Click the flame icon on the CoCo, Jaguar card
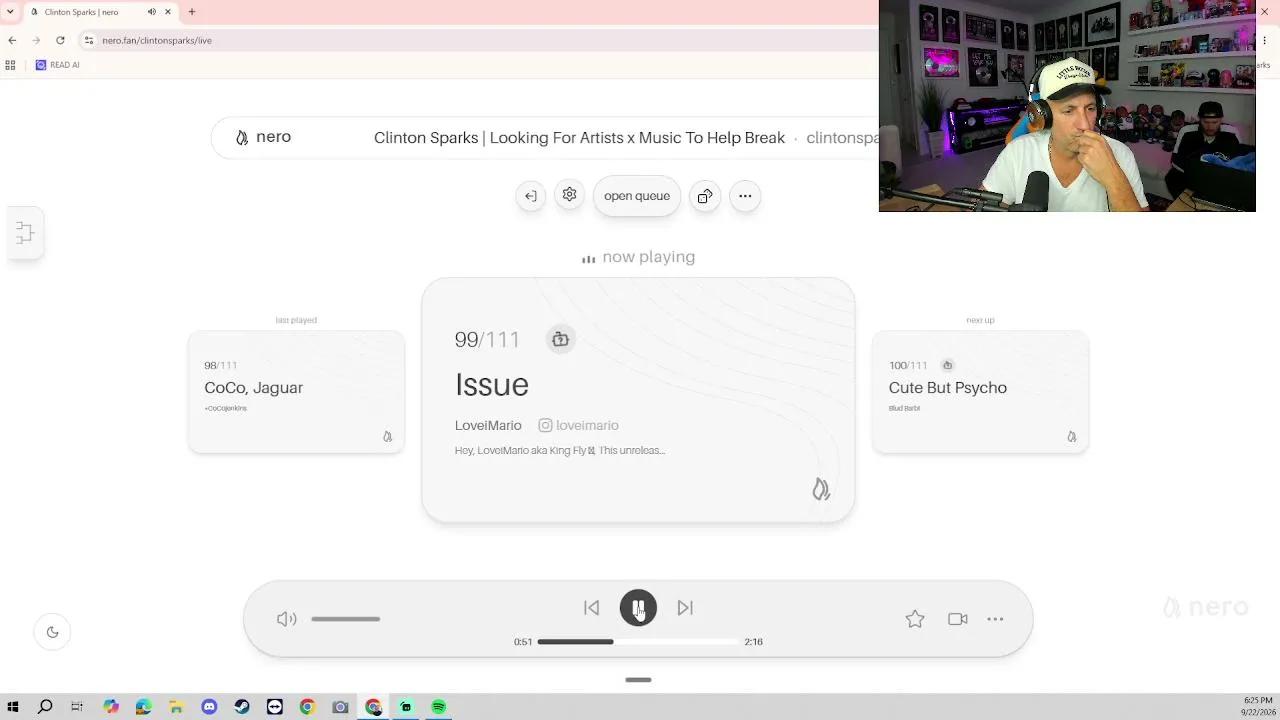 (387, 437)
